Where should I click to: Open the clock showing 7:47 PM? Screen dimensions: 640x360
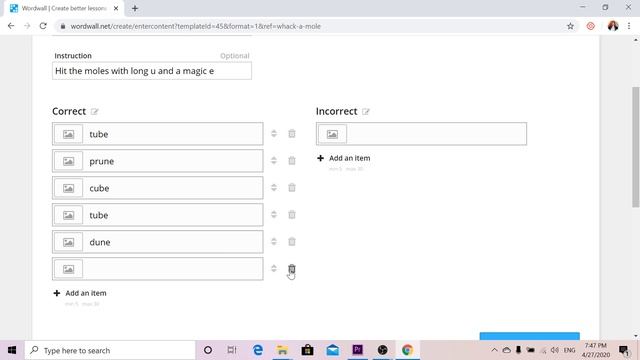[x=596, y=350]
